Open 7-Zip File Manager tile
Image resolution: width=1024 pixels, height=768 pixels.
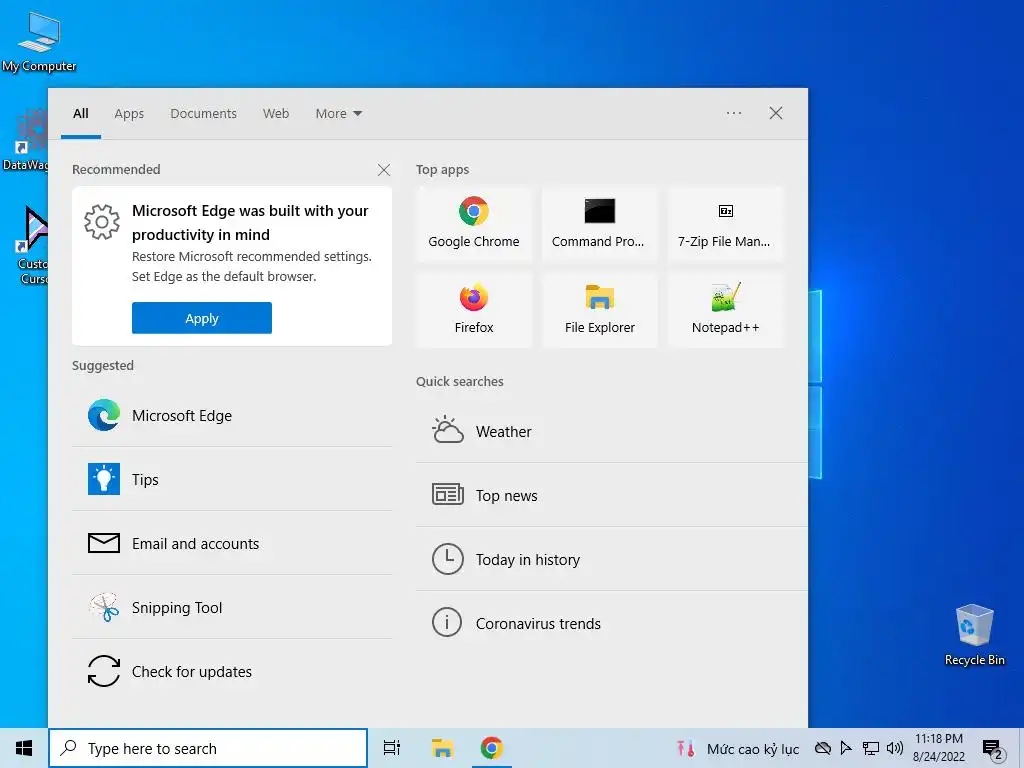[x=725, y=224]
